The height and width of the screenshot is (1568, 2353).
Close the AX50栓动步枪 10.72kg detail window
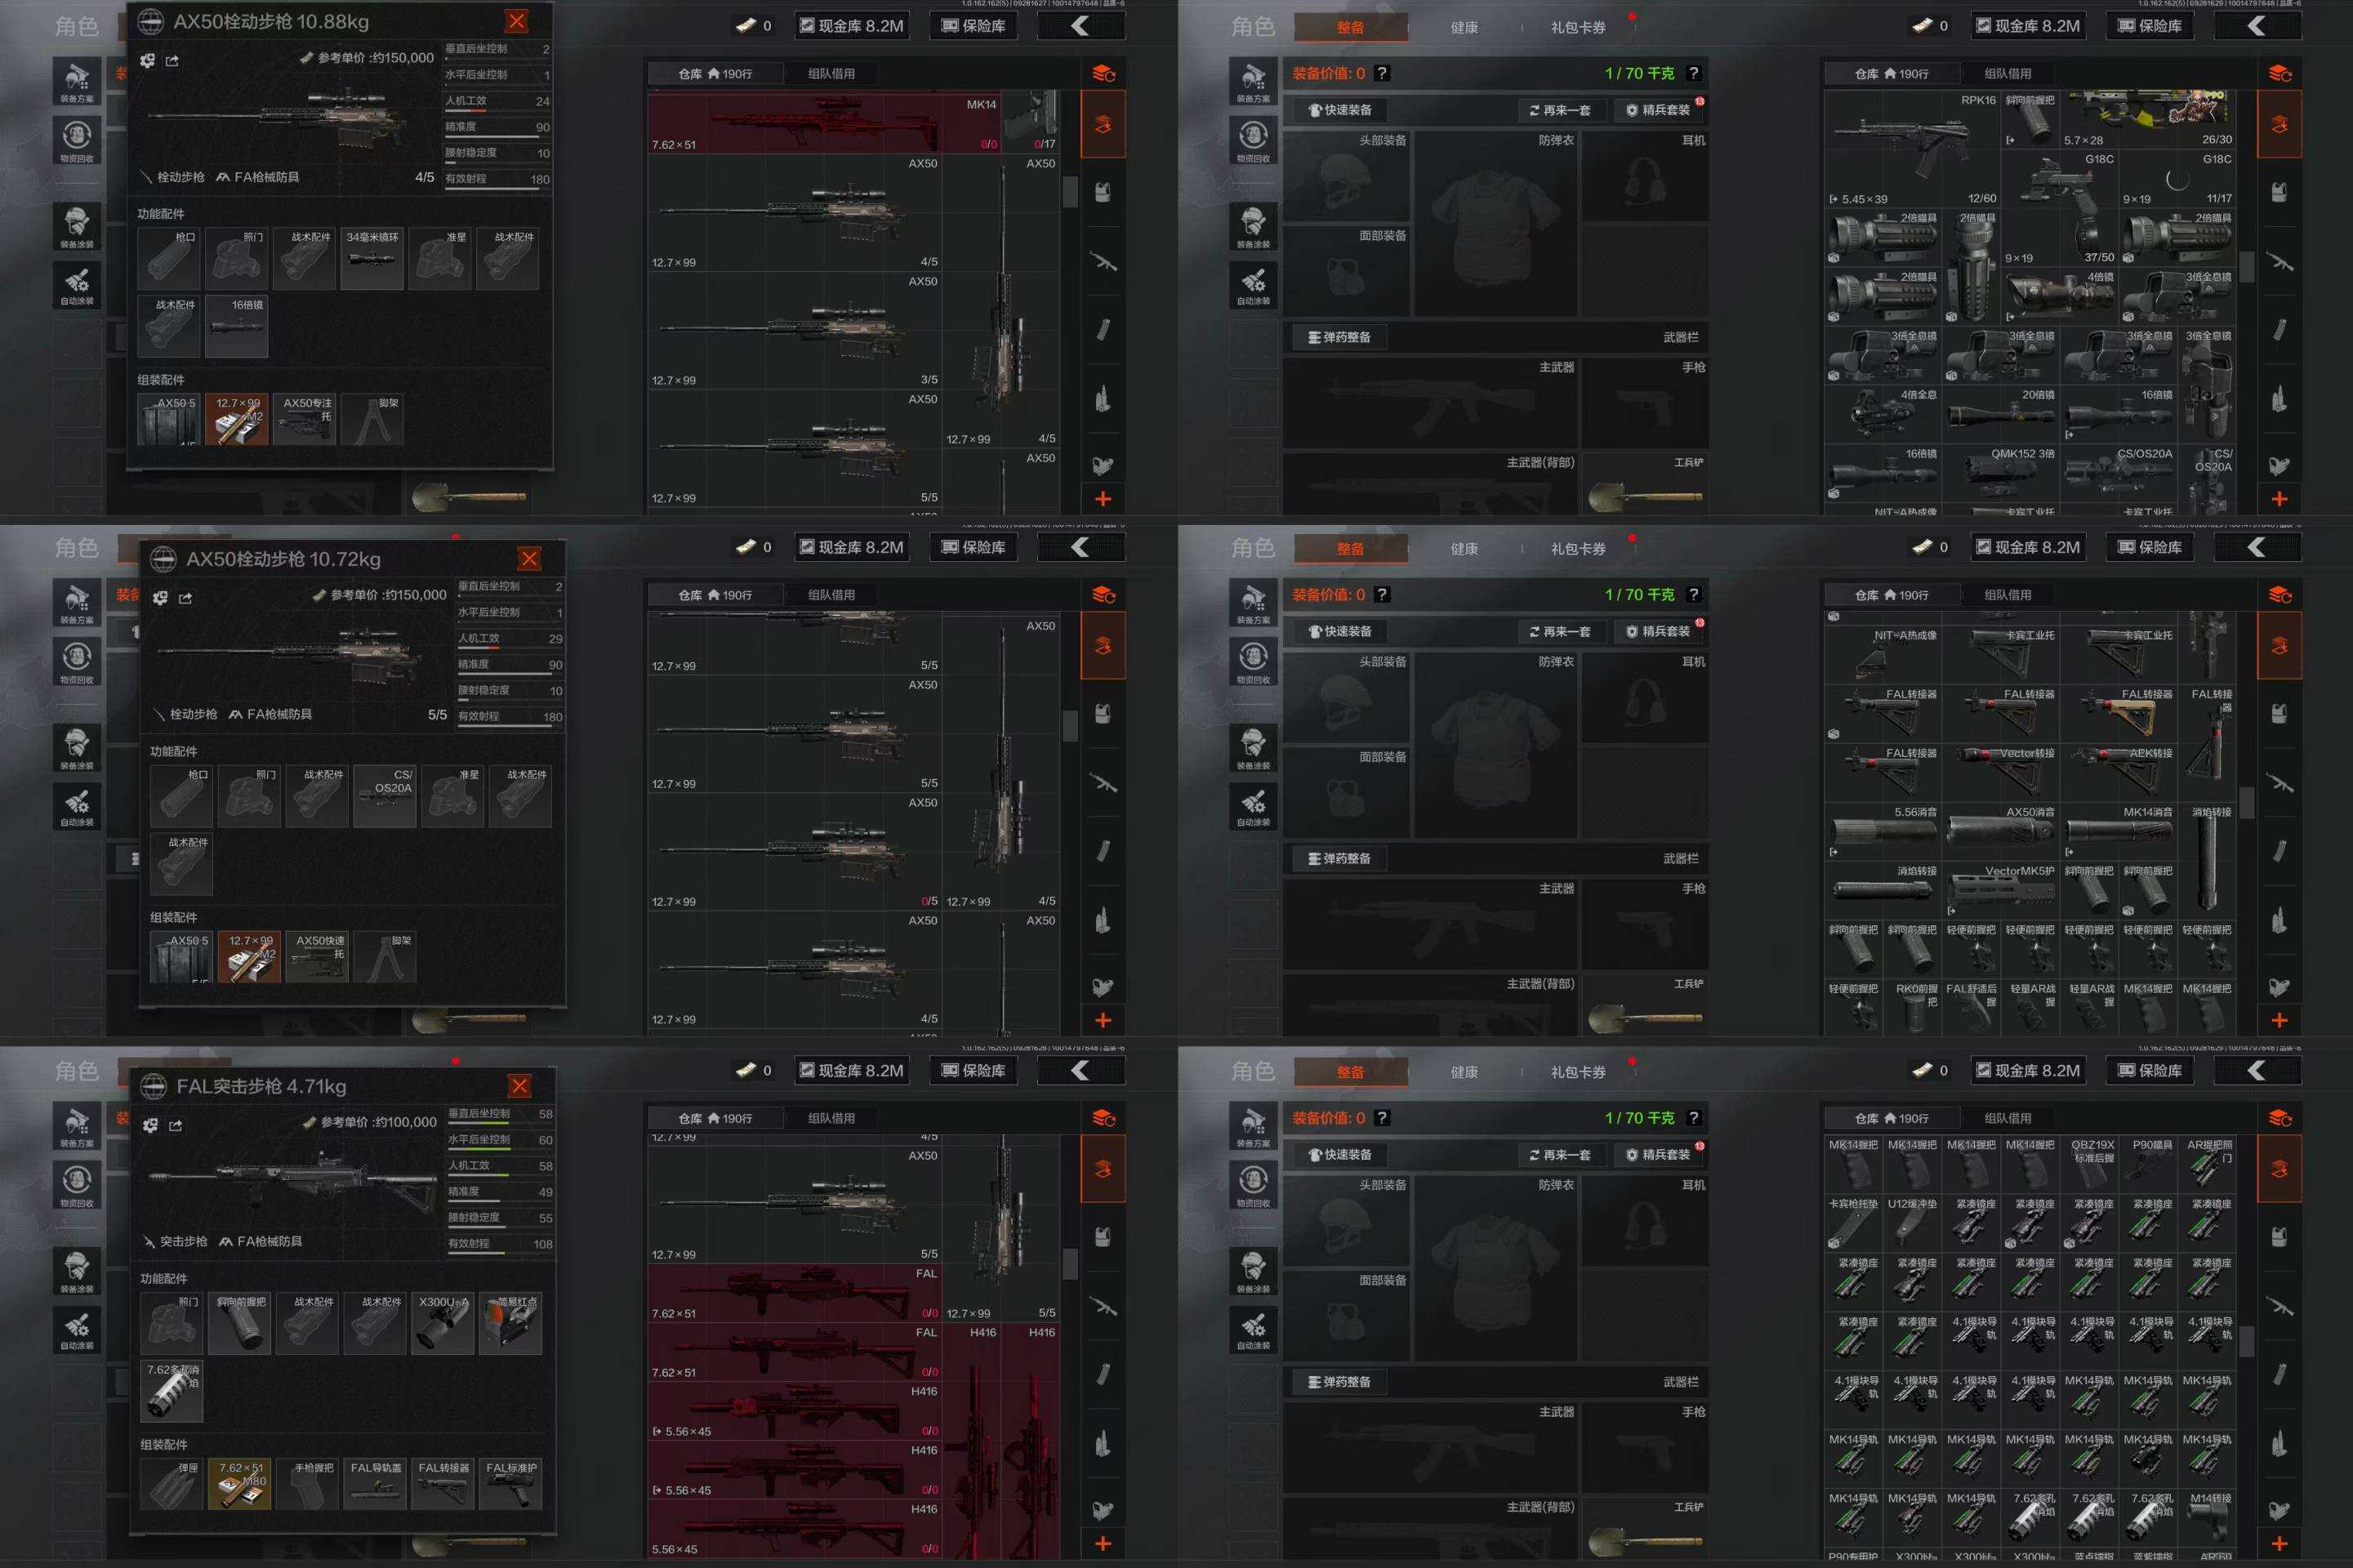(529, 558)
